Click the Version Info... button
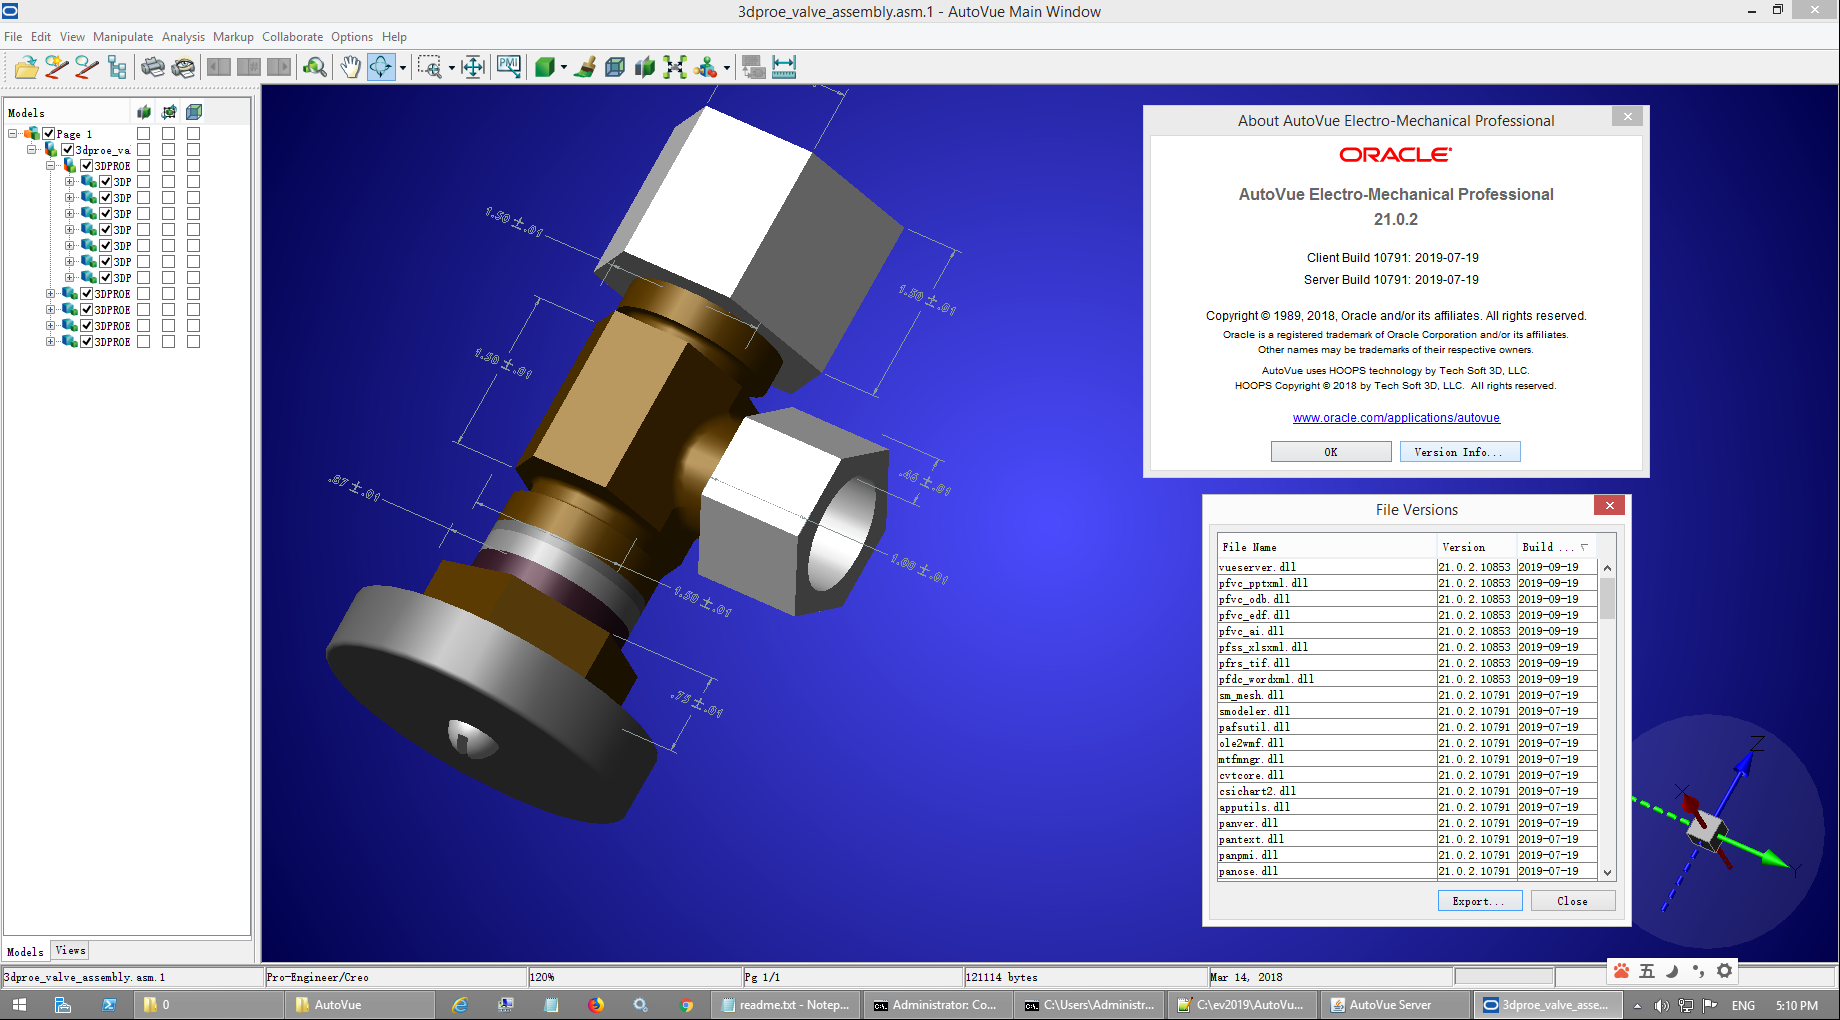The height and width of the screenshot is (1020, 1840). (x=1460, y=452)
